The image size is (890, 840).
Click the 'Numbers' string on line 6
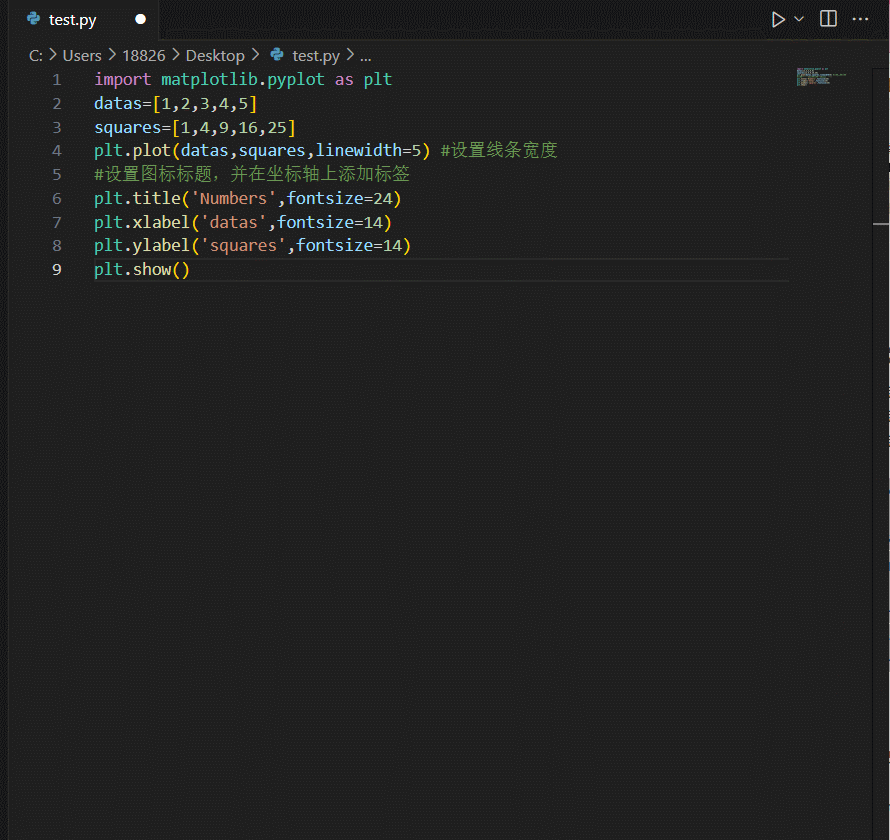click(x=233, y=198)
